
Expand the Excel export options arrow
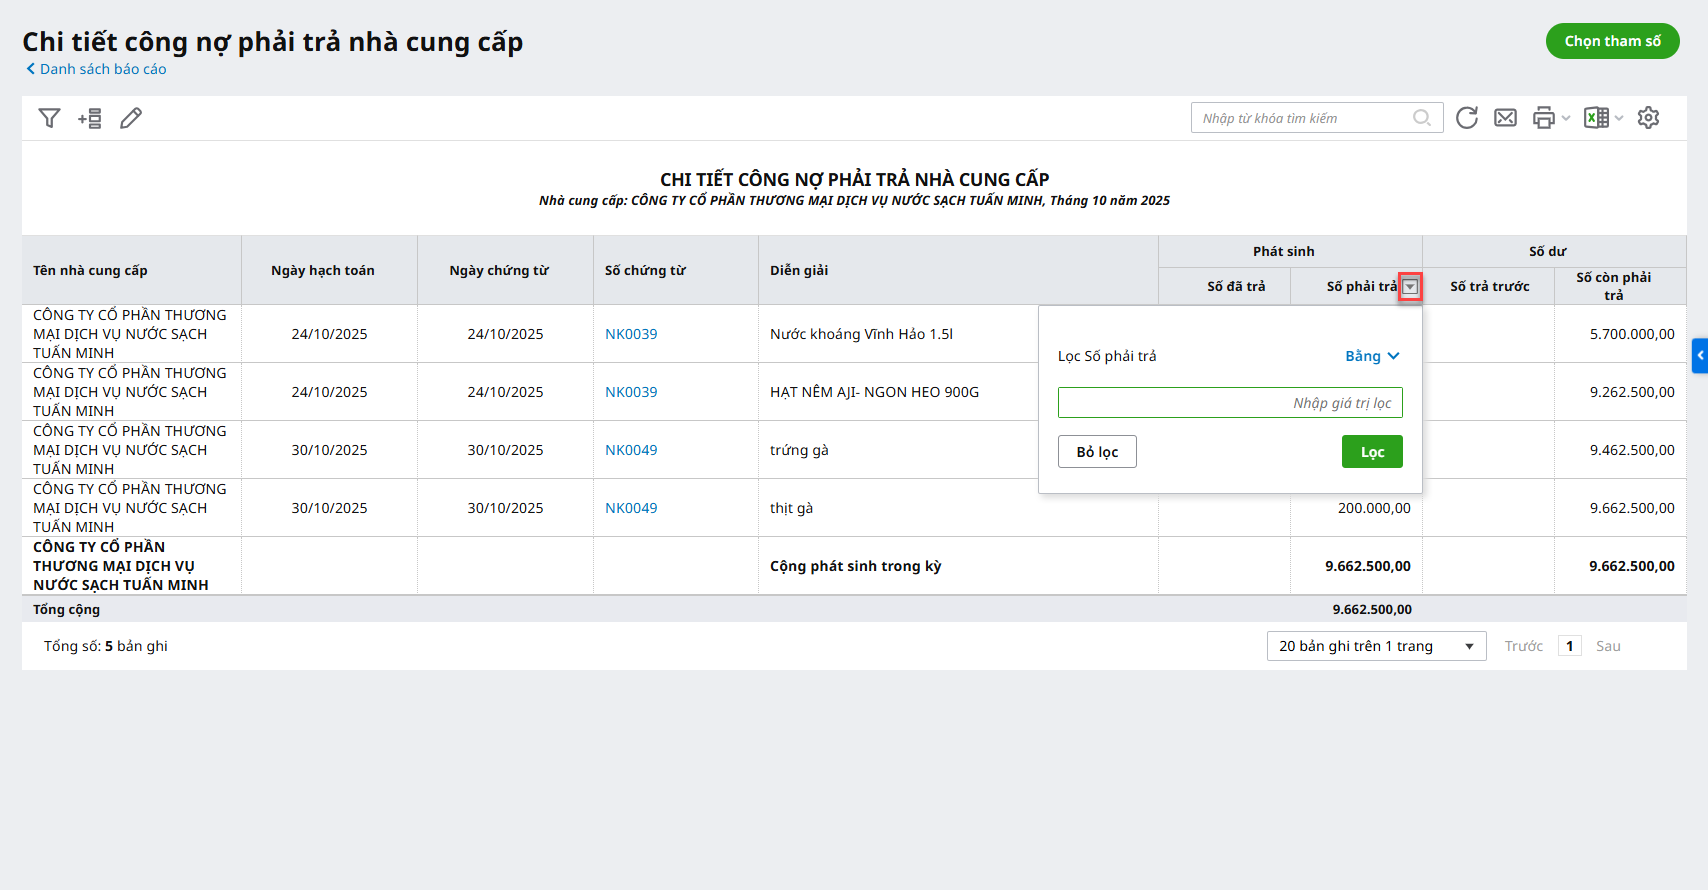(1619, 118)
